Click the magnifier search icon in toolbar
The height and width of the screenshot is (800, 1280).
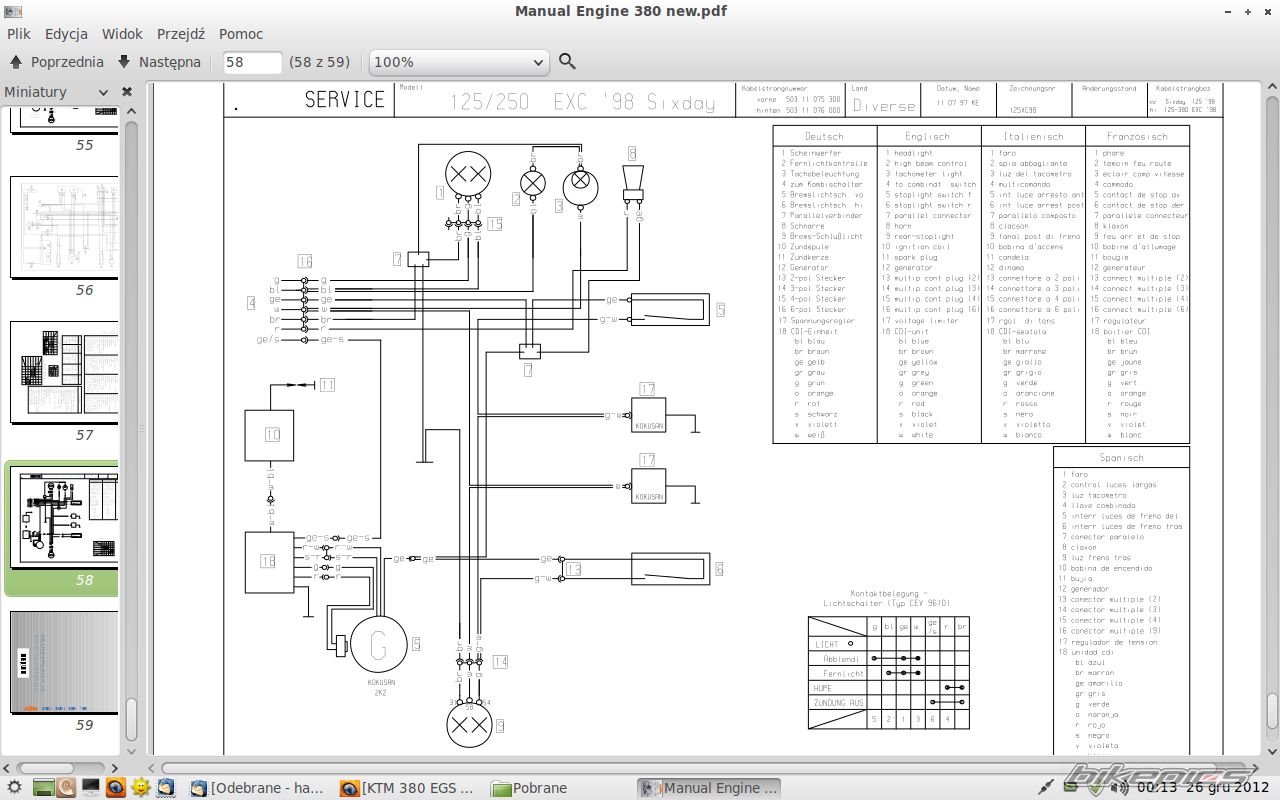click(x=567, y=62)
